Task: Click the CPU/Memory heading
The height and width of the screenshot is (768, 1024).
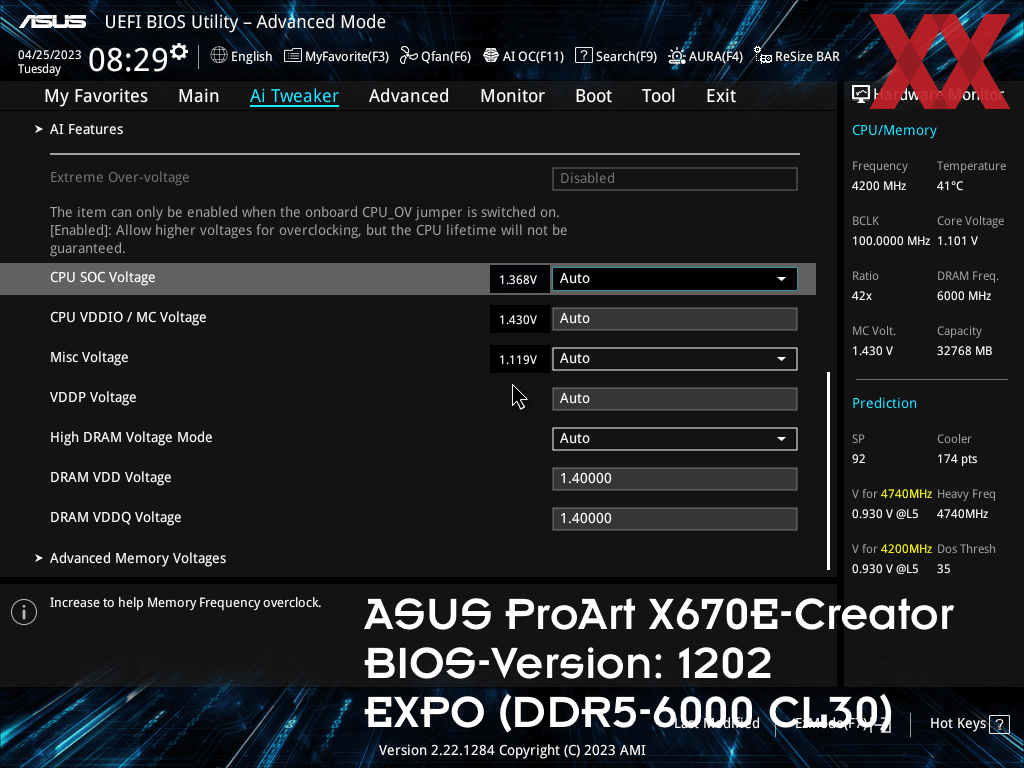Action: [894, 131]
